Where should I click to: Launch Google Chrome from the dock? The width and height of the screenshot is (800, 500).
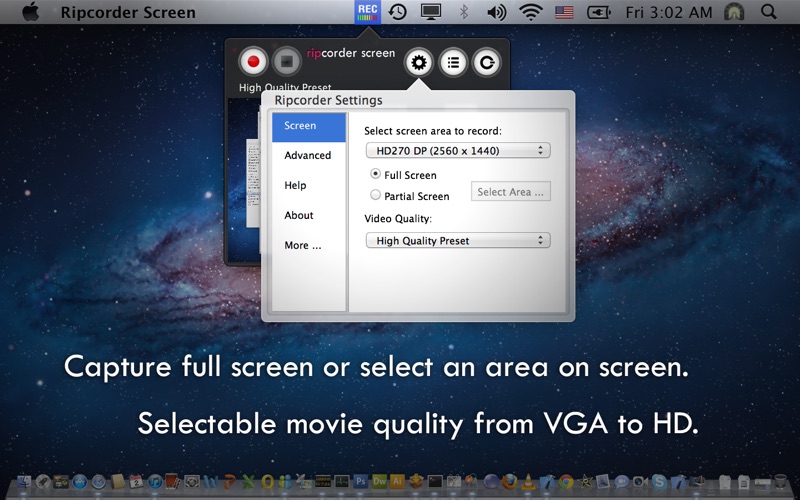point(566,481)
